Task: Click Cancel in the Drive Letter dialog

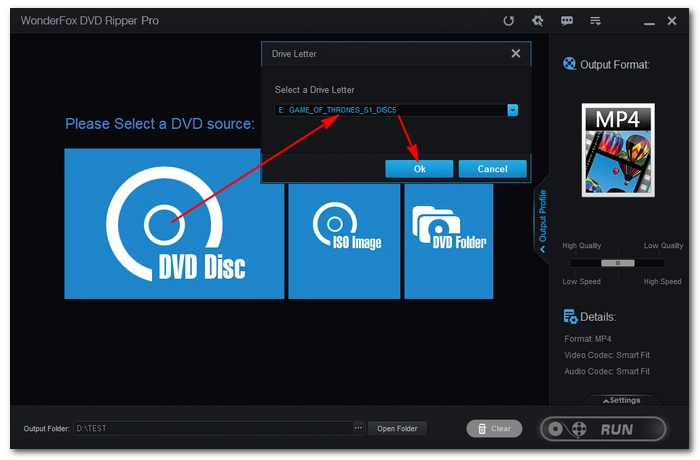Action: click(x=492, y=169)
